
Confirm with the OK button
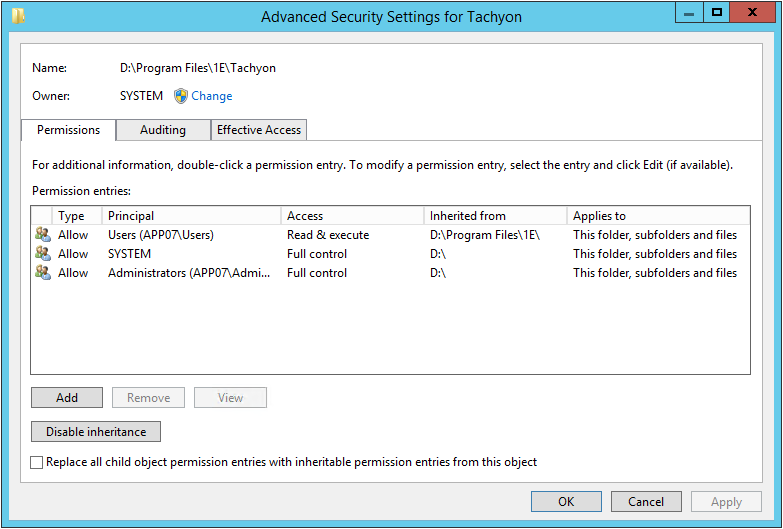[x=566, y=501]
